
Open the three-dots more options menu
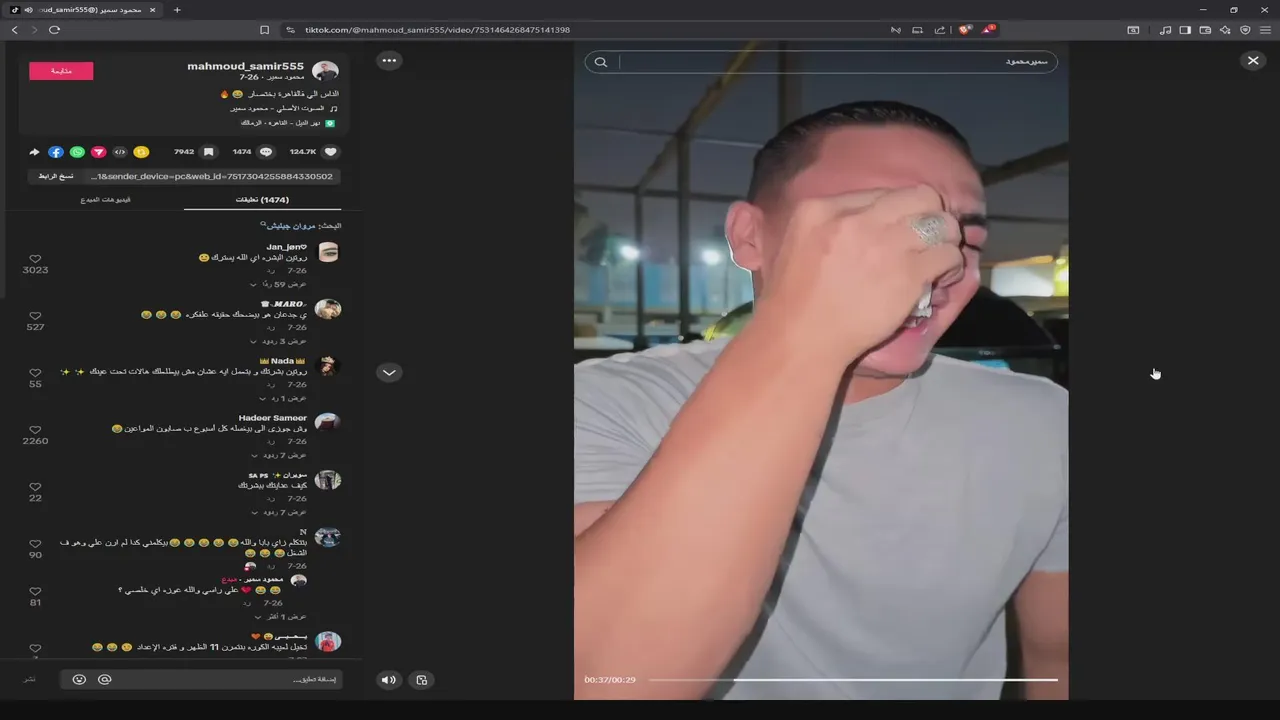389,61
